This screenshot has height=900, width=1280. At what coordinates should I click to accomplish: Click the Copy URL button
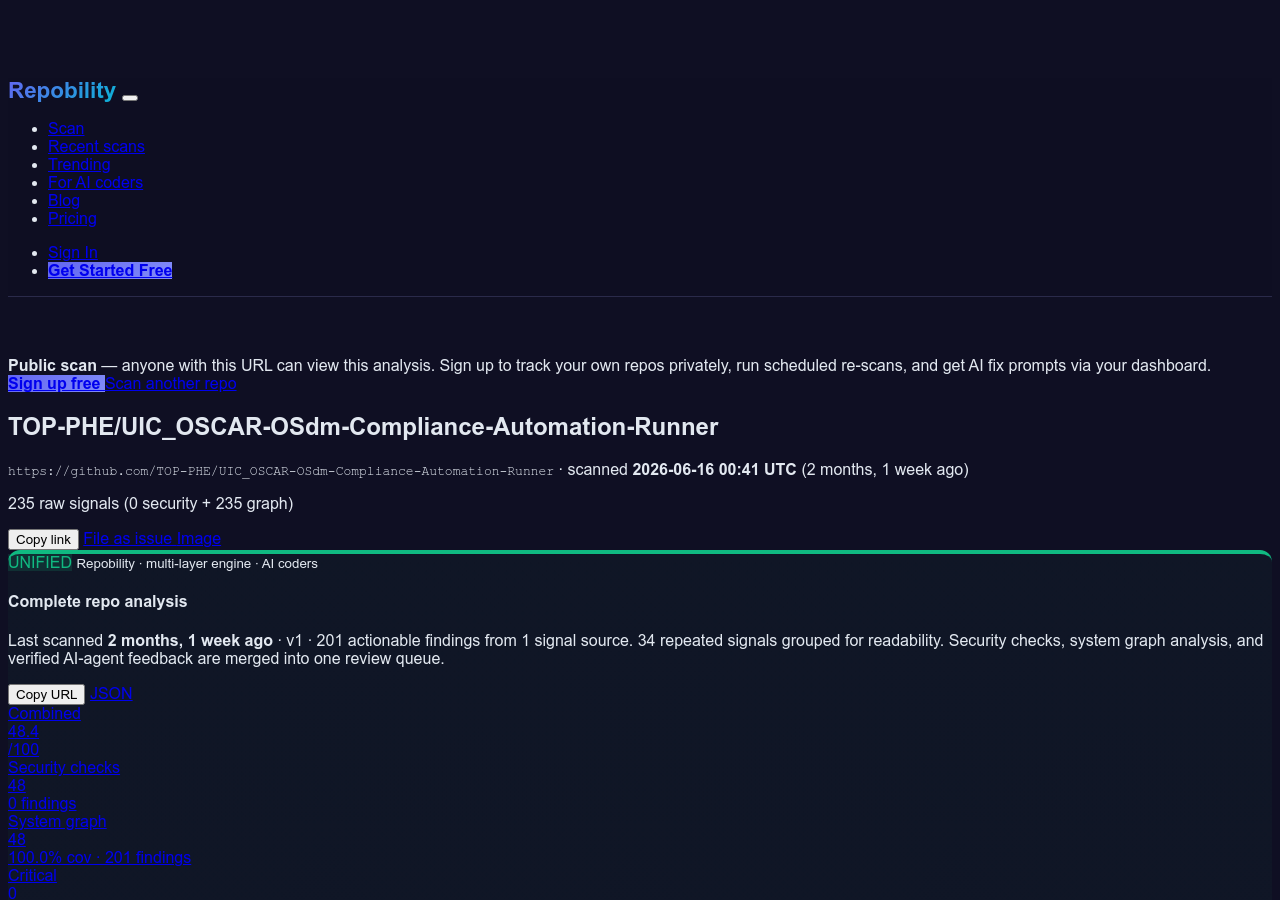click(46, 694)
